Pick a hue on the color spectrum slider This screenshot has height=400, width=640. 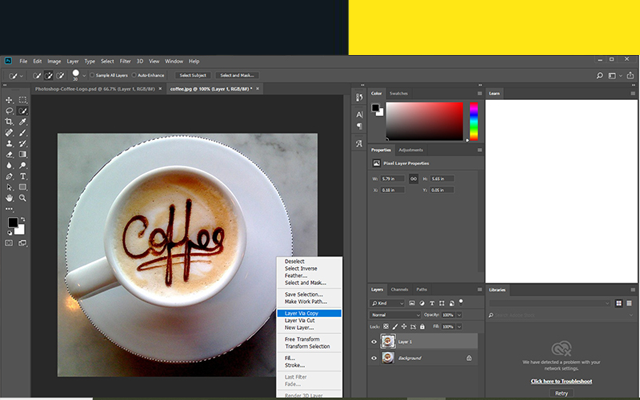pos(473,120)
